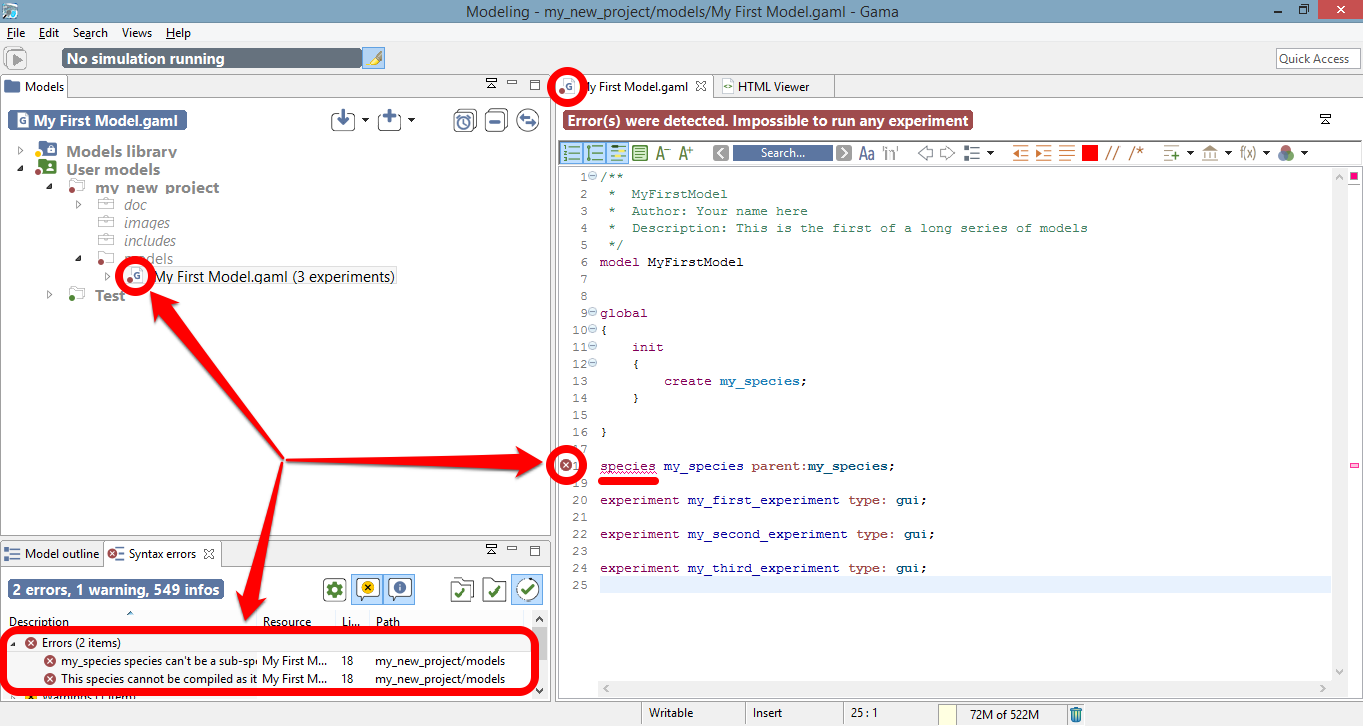Toggle the circular checkmark validation button
Viewport: 1363px width, 726px height.
[528, 590]
